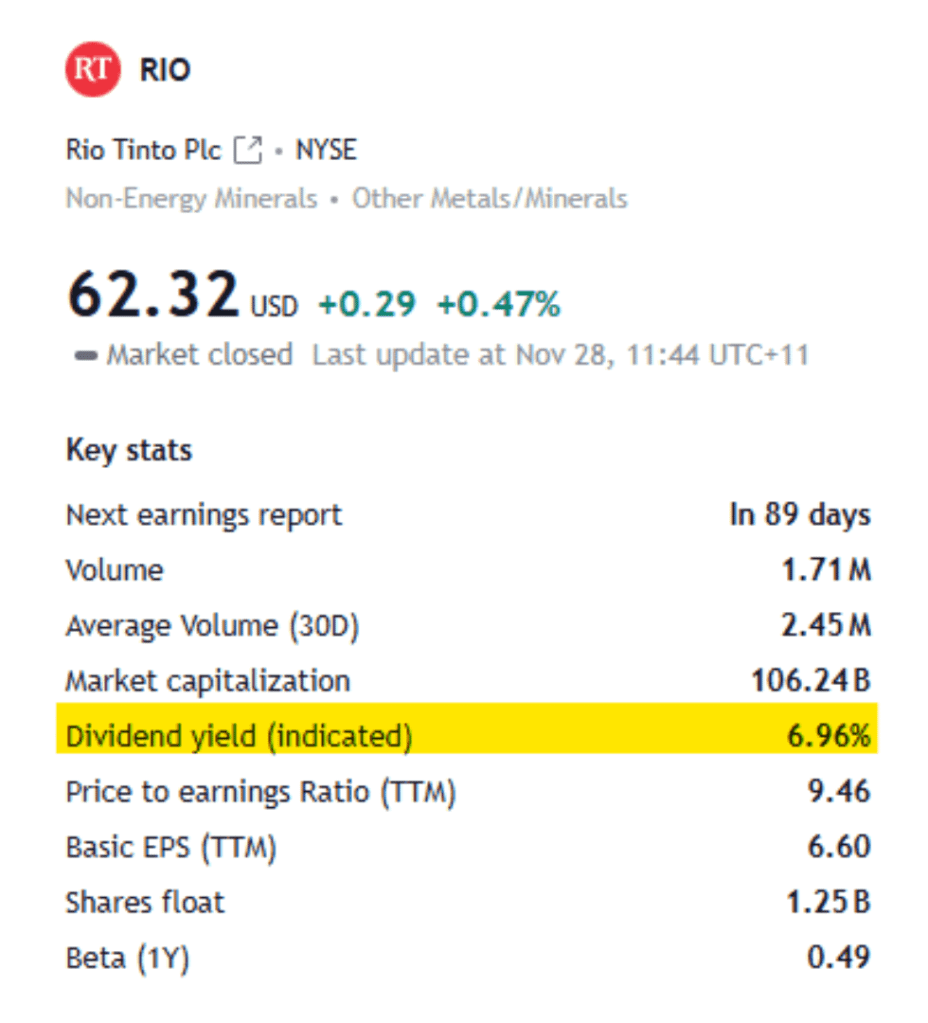This screenshot has height=1023, width=928.
Task: Click the highlighted Dividend yield (indicated) row
Action: coord(467,736)
